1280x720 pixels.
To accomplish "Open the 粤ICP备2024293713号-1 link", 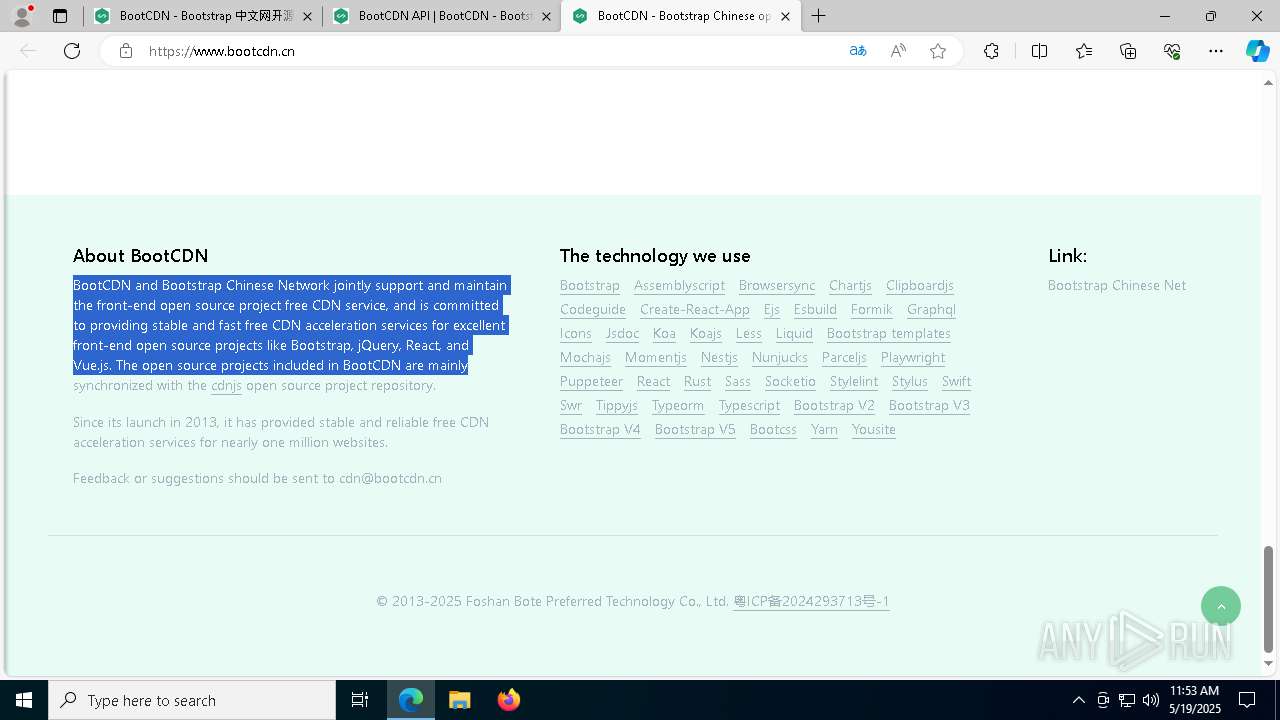I will [811, 601].
